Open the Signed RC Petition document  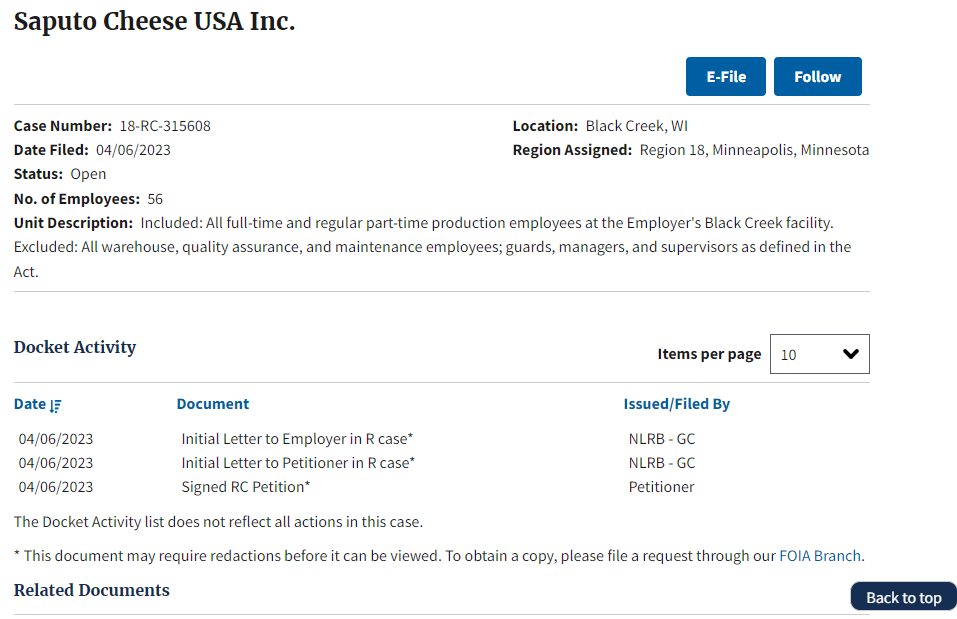[246, 486]
